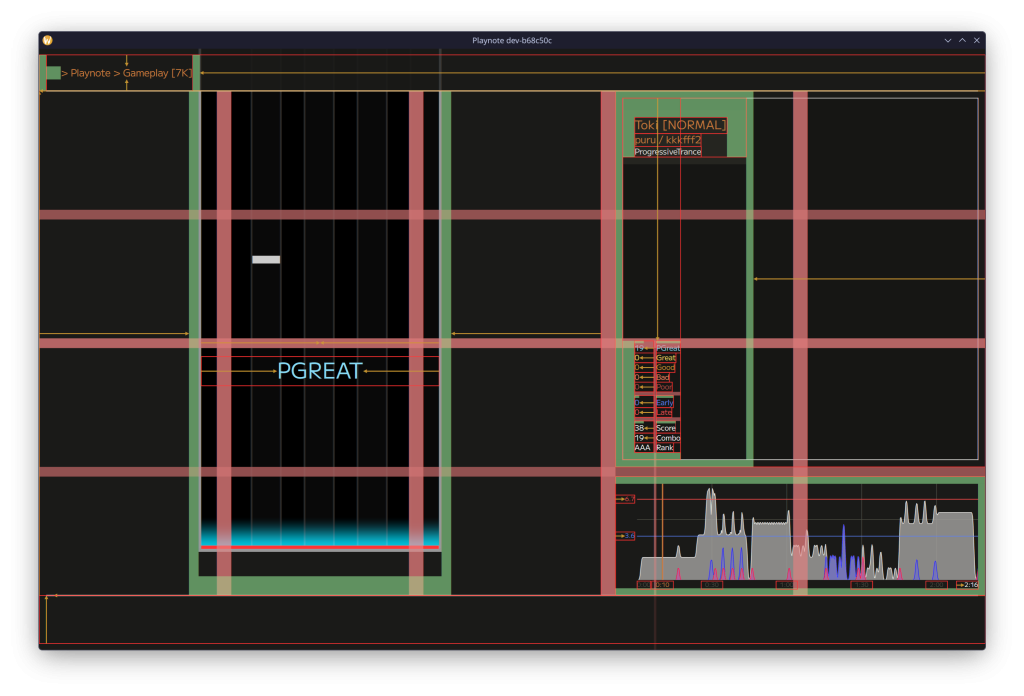This screenshot has height=696, width=1024.
Task: Click the white falling note in the playfield
Action: click(x=266, y=260)
